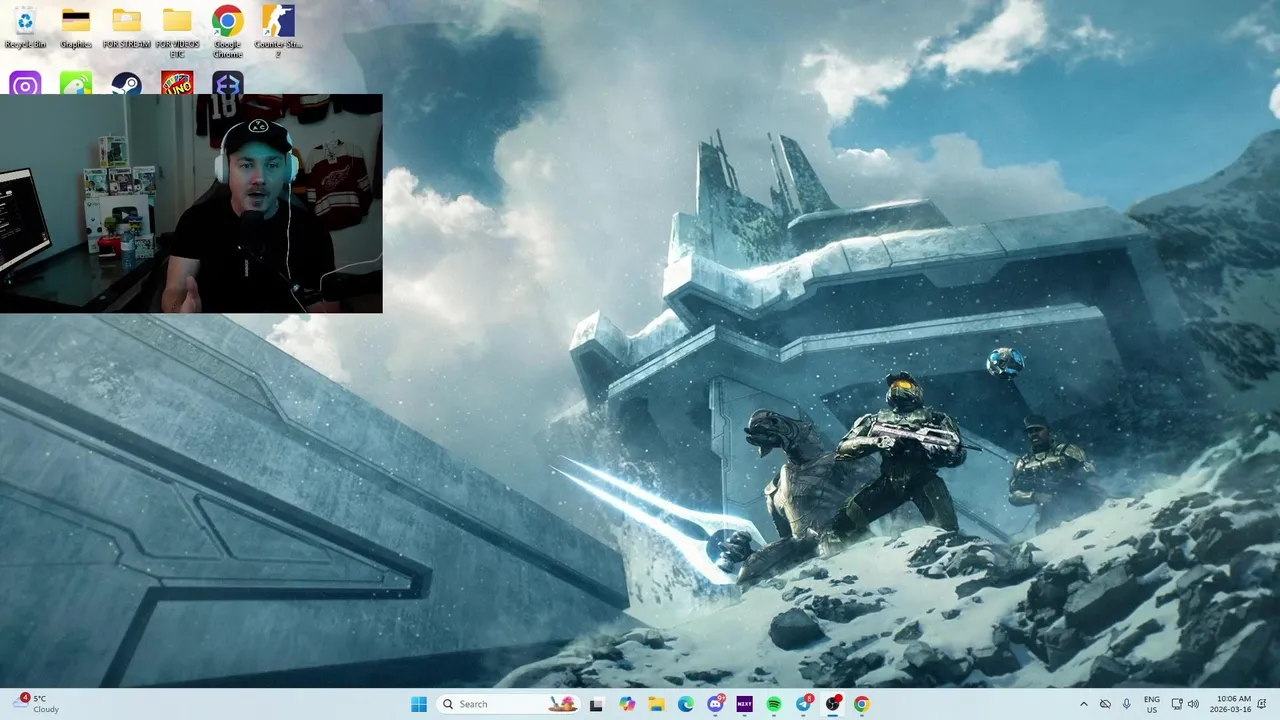Open the NZXT app in taskbar
The width and height of the screenshot is (1280, 720).
coord(744,704)
